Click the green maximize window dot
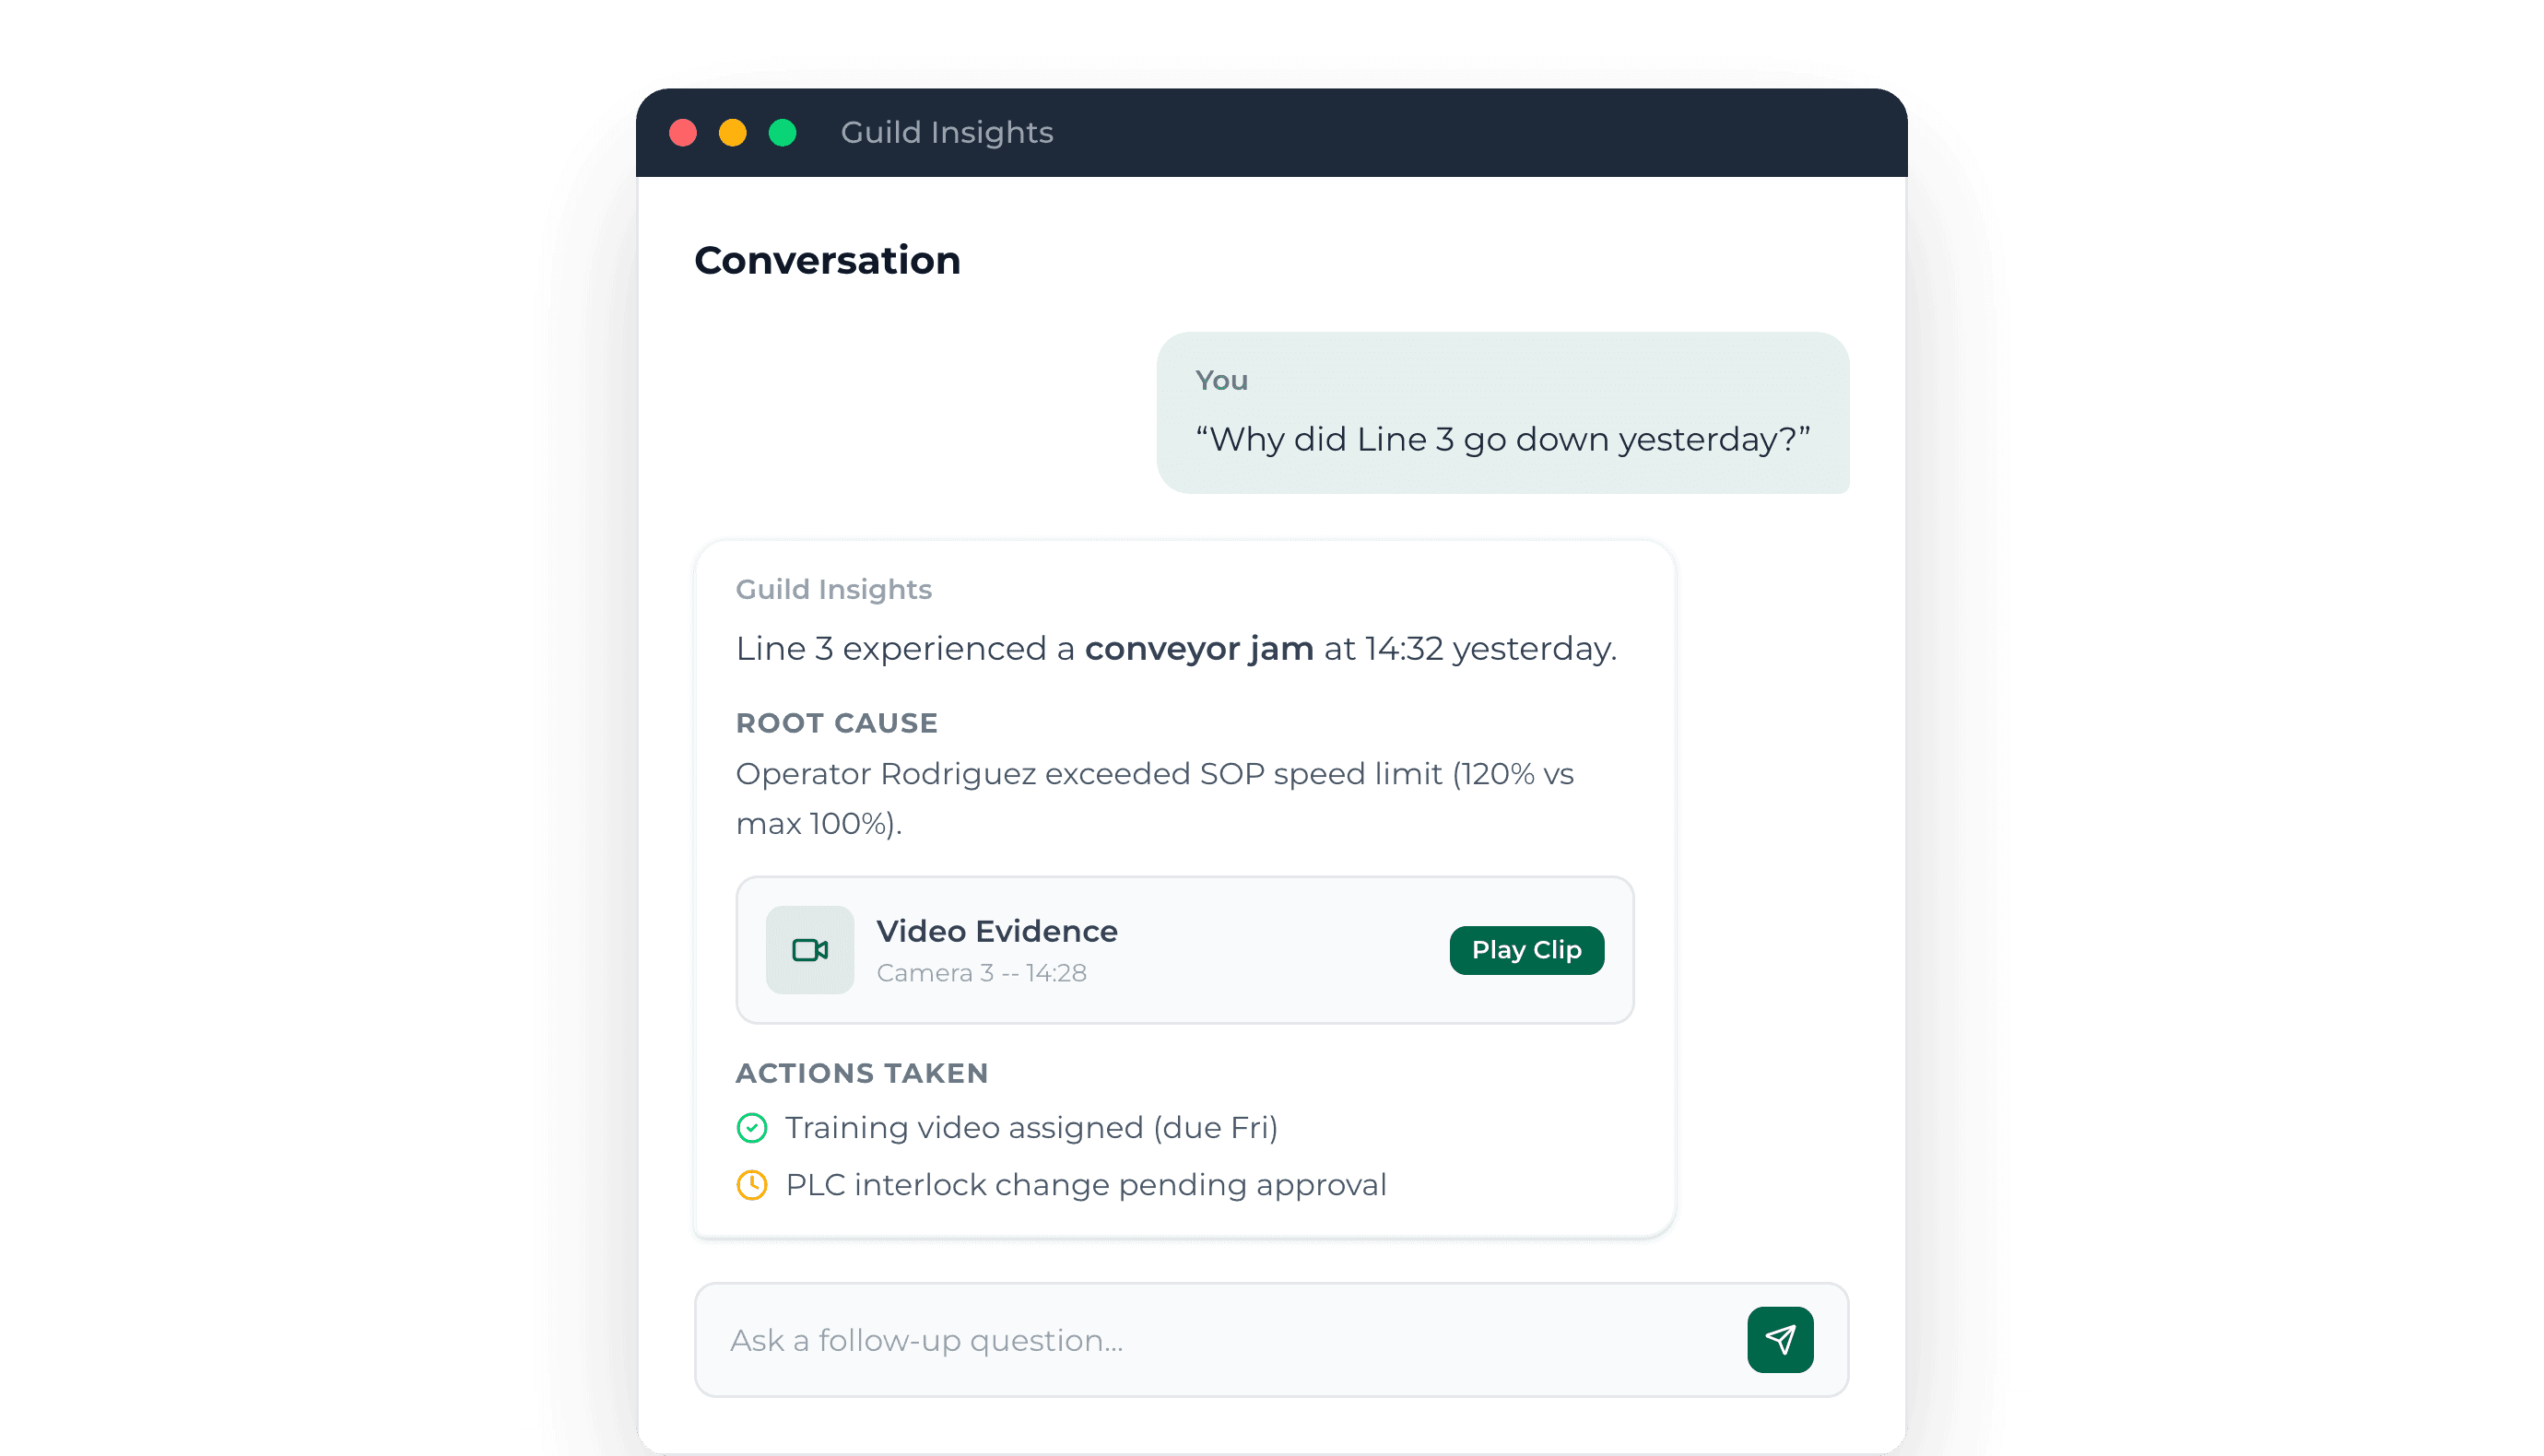 pos(783,133)
